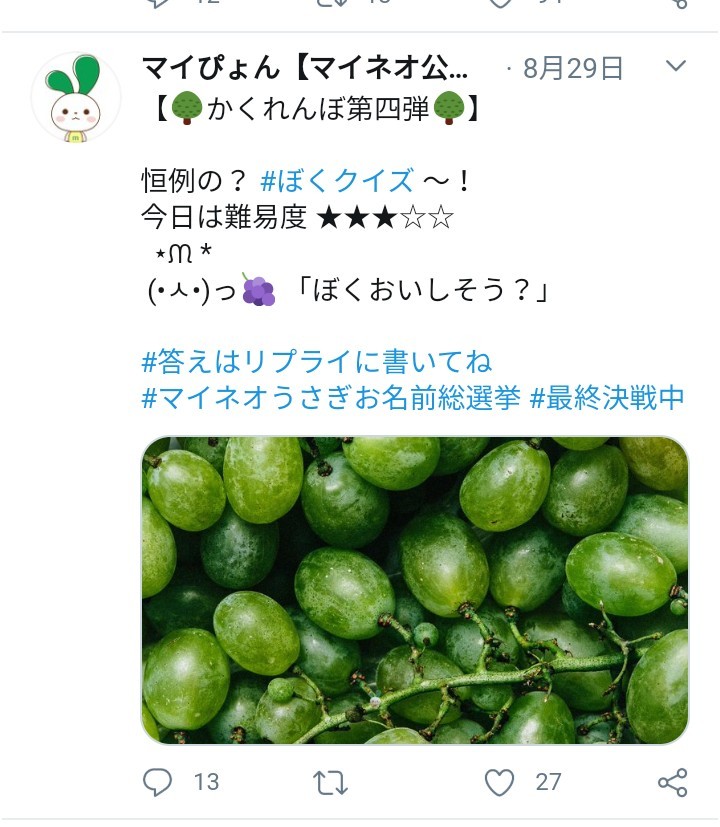Tap the reply count 13
This screenshot has width=720, height=827.
tap(206, 781)
